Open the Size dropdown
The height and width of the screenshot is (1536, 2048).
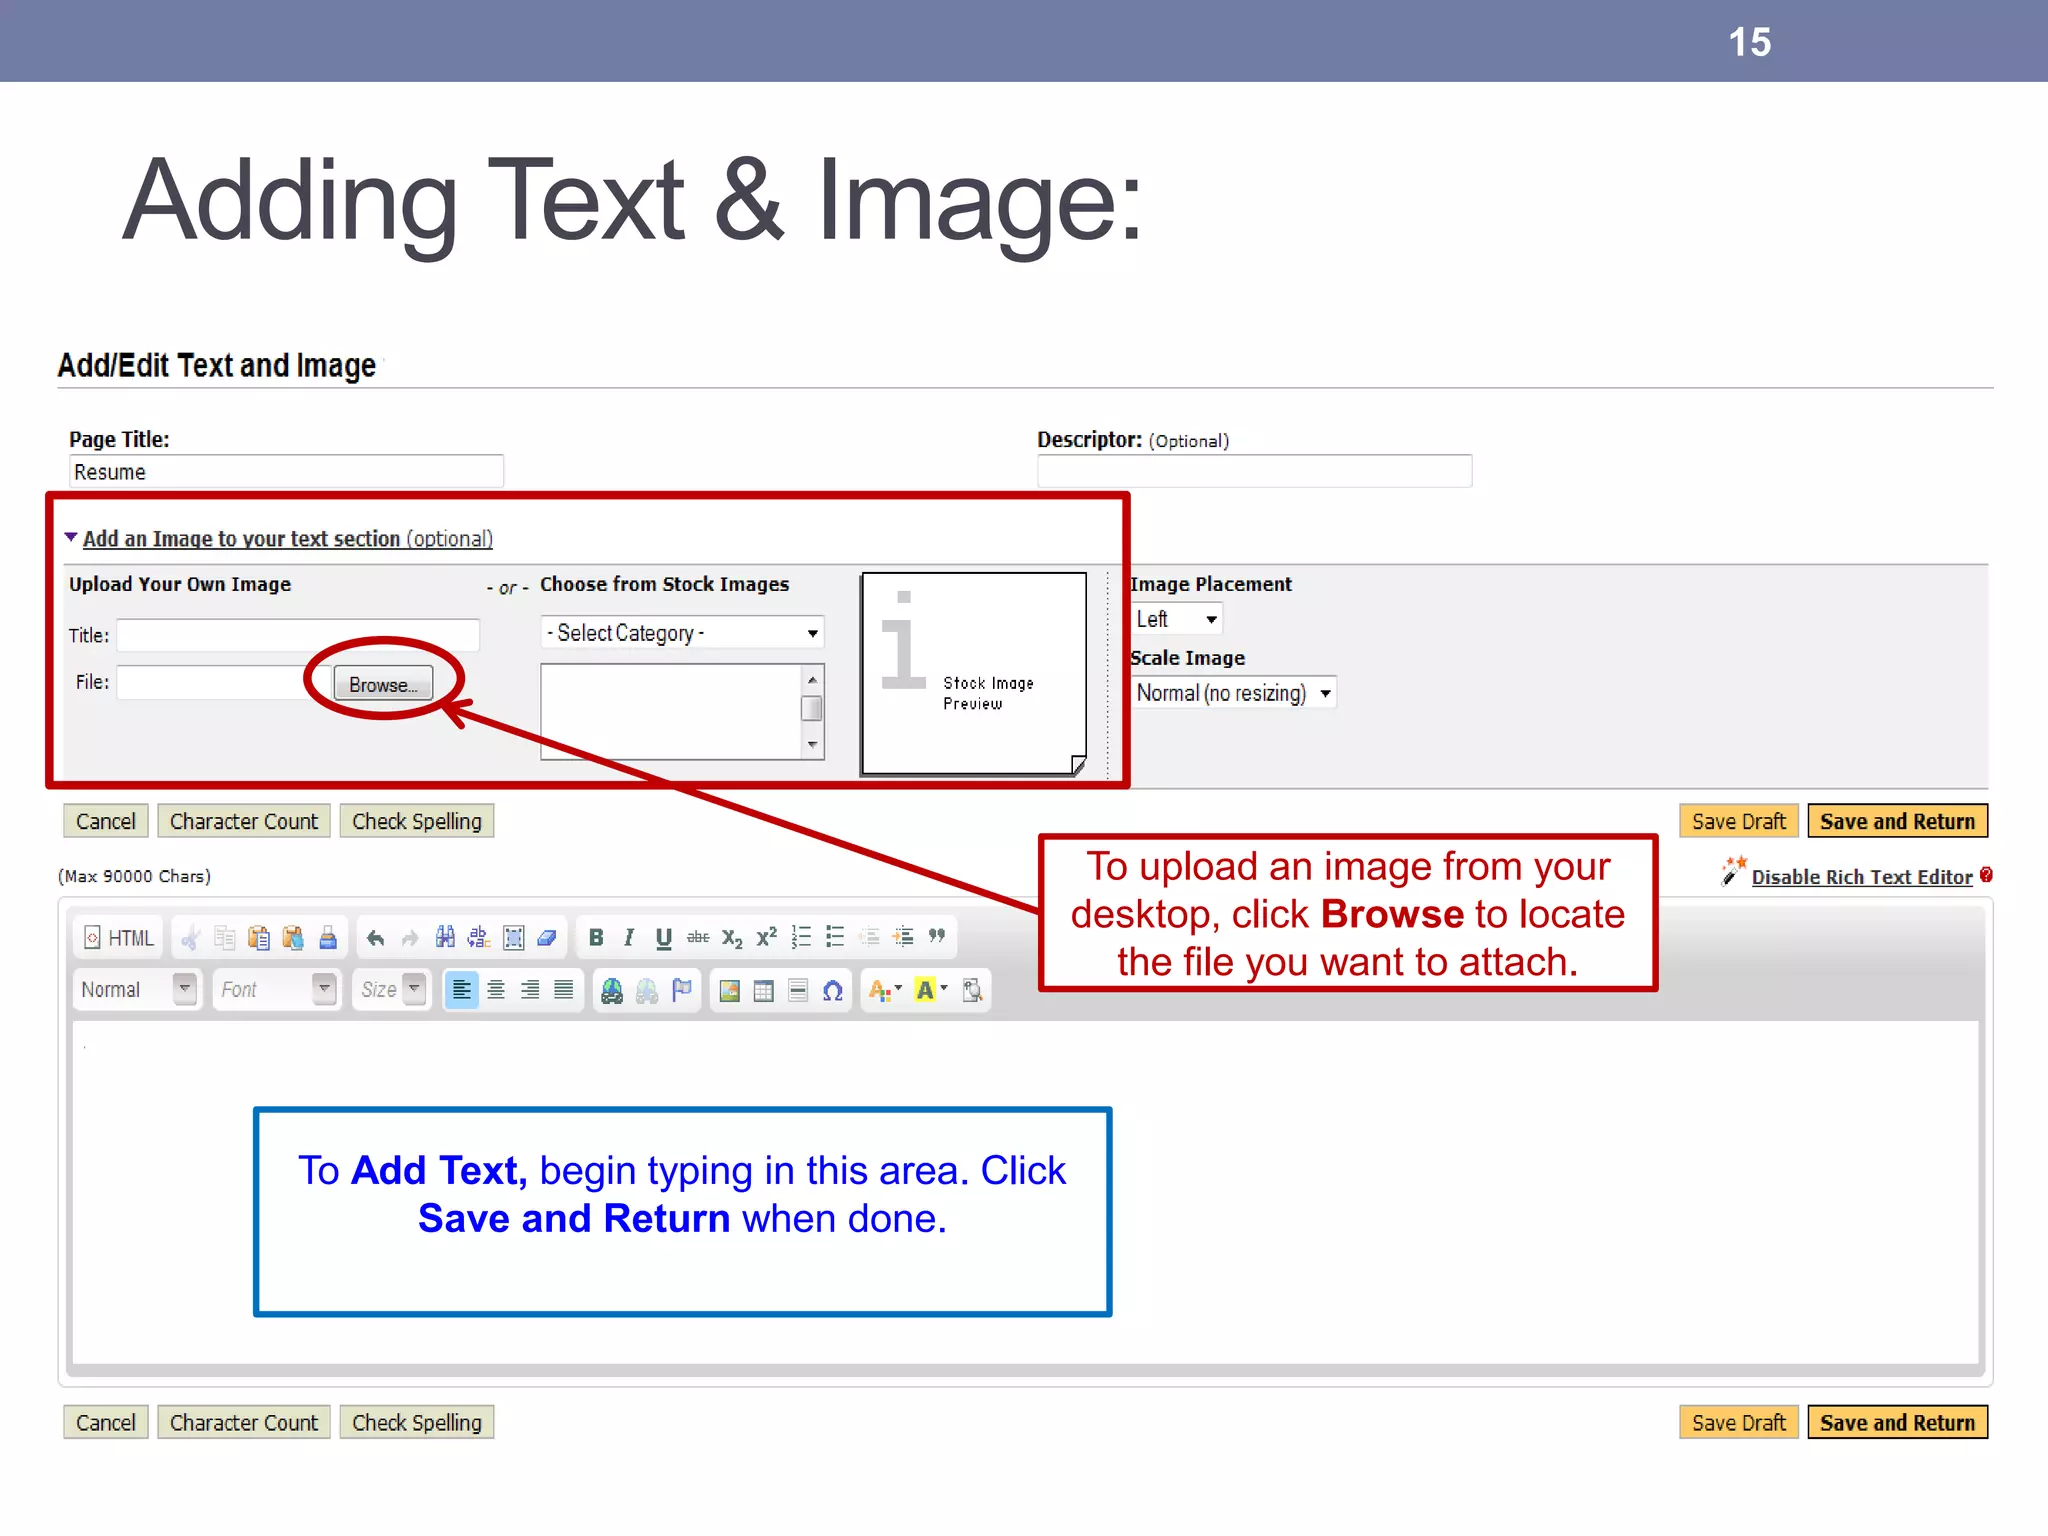click(391, 990)
